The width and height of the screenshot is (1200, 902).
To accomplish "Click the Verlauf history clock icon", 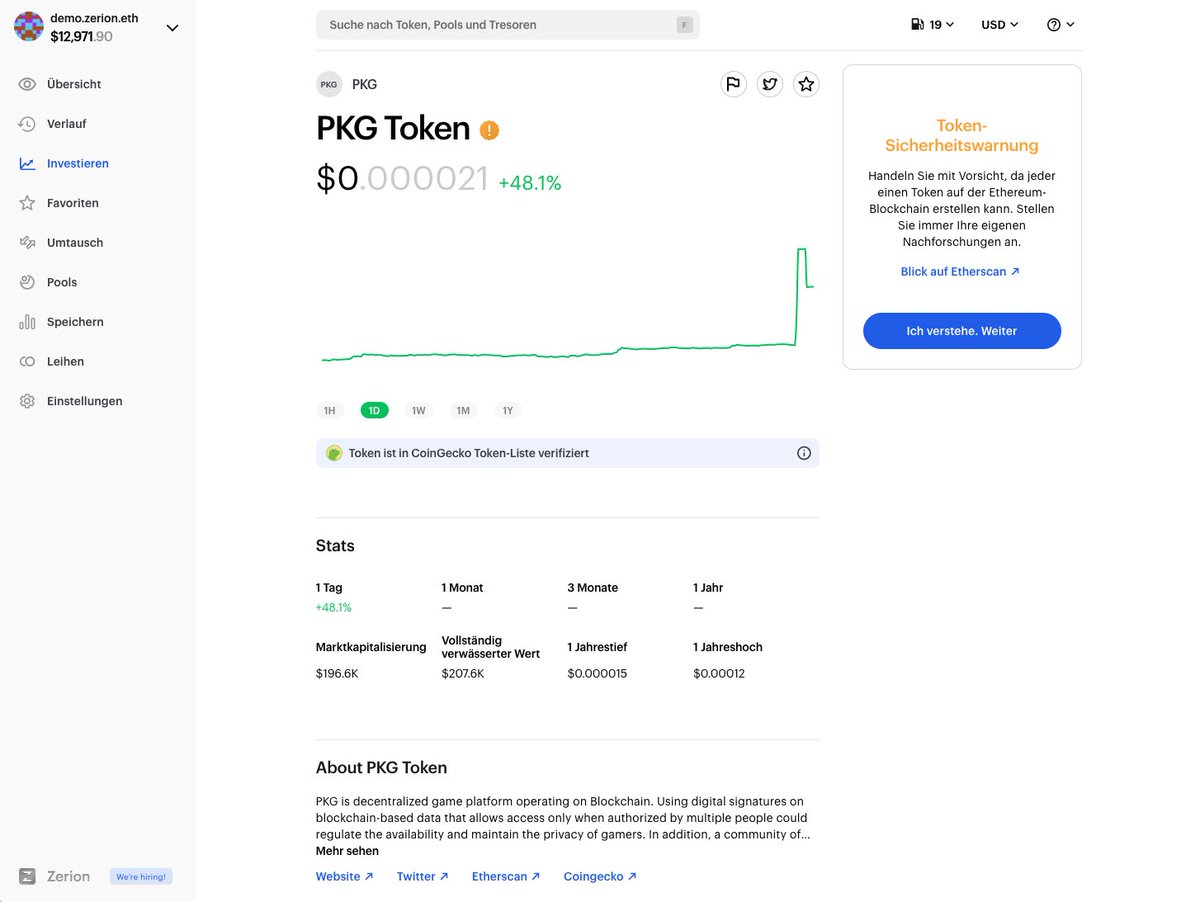I will point(27,124).
